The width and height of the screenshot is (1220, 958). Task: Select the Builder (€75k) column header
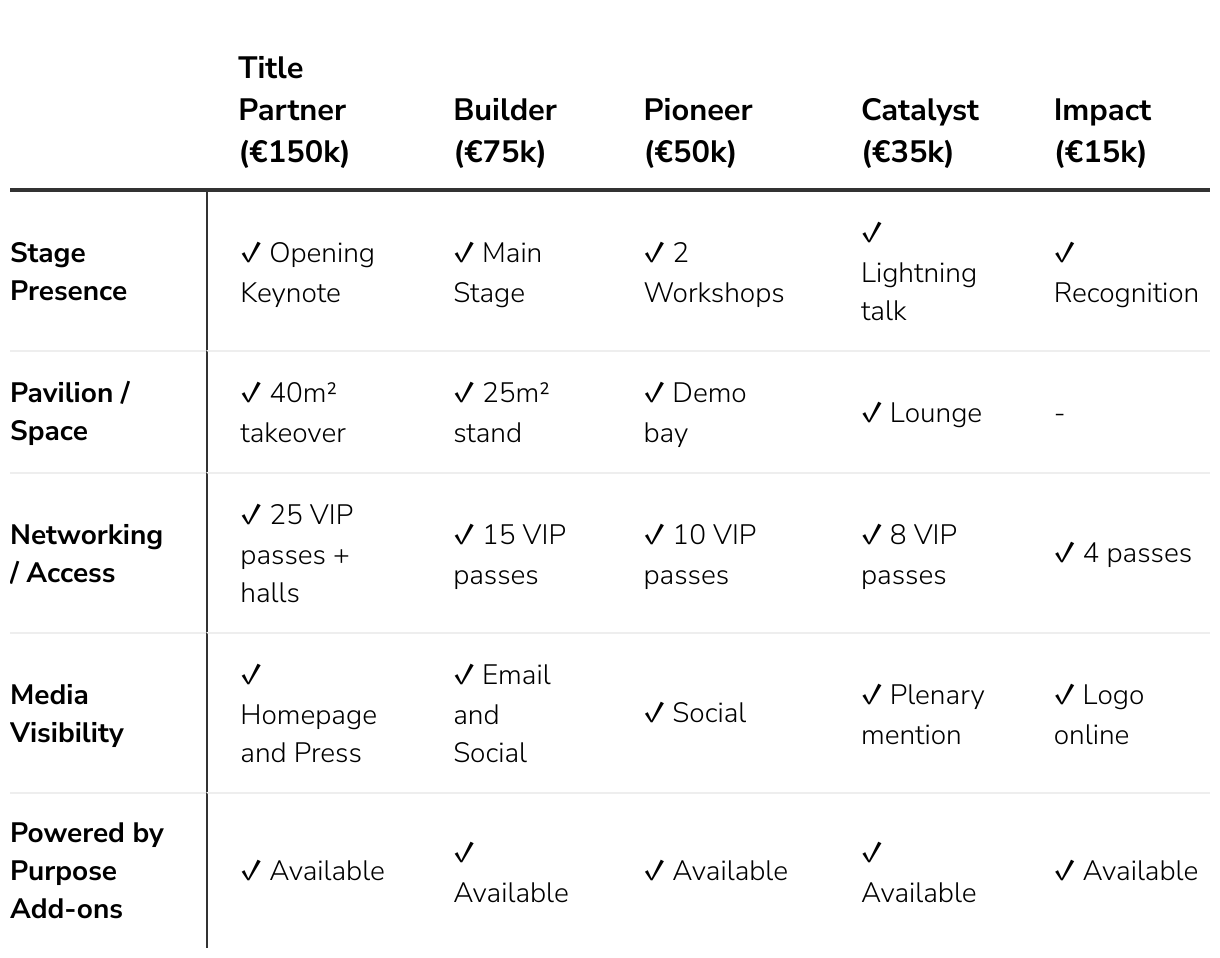505,131
